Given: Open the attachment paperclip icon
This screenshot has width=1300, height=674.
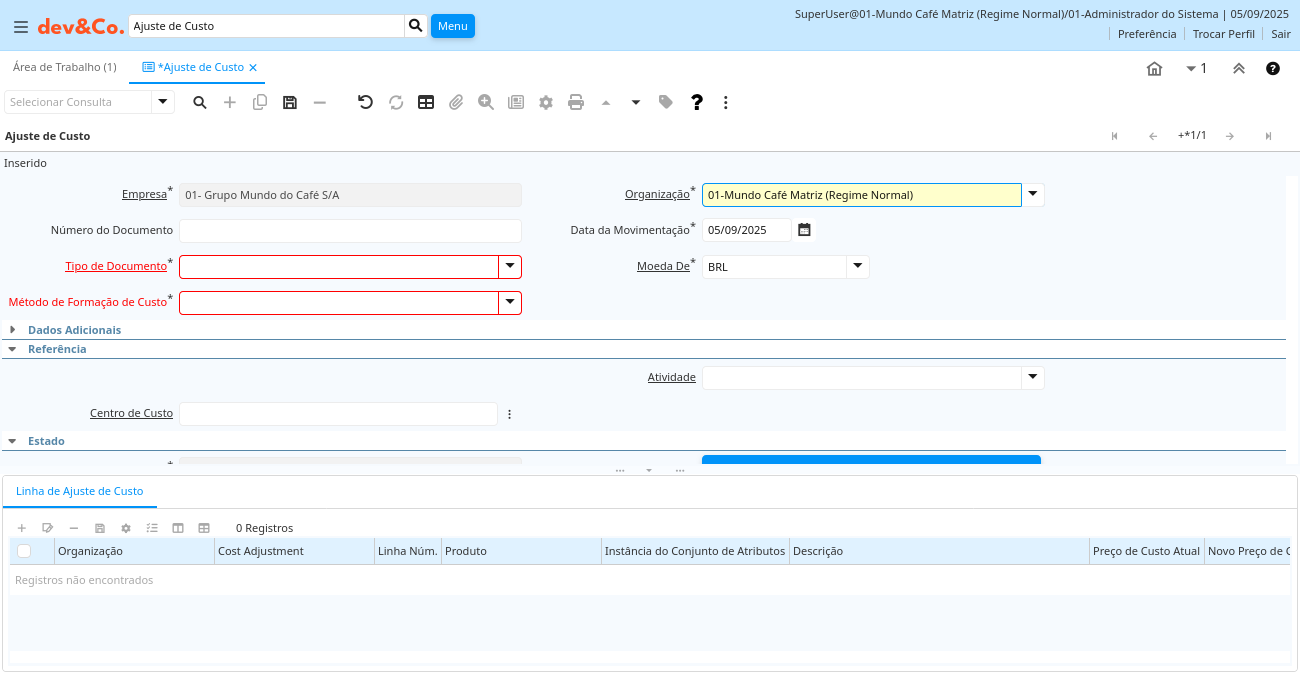Looking at the screenshot, I should [456, 102].
